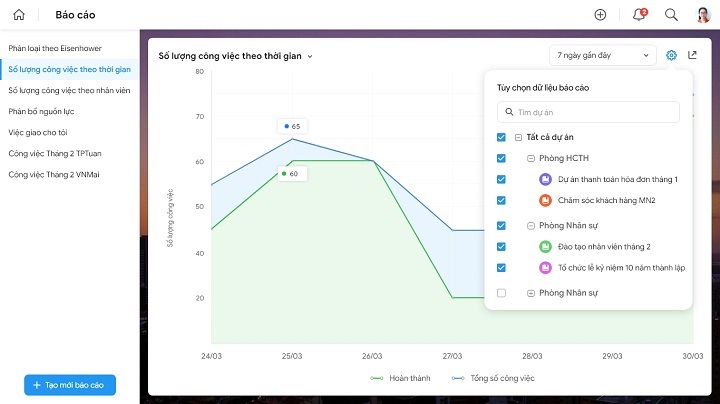Focus the Tìm dự án search field
This screenshot has width=720, height=404.
588,112
